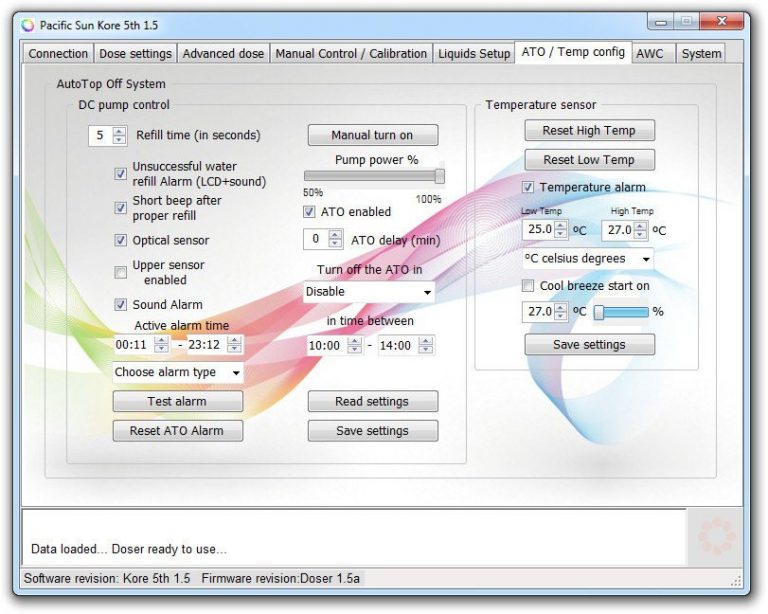
Task: Switch to the Dose settings tab
Action: pos(135,53)
